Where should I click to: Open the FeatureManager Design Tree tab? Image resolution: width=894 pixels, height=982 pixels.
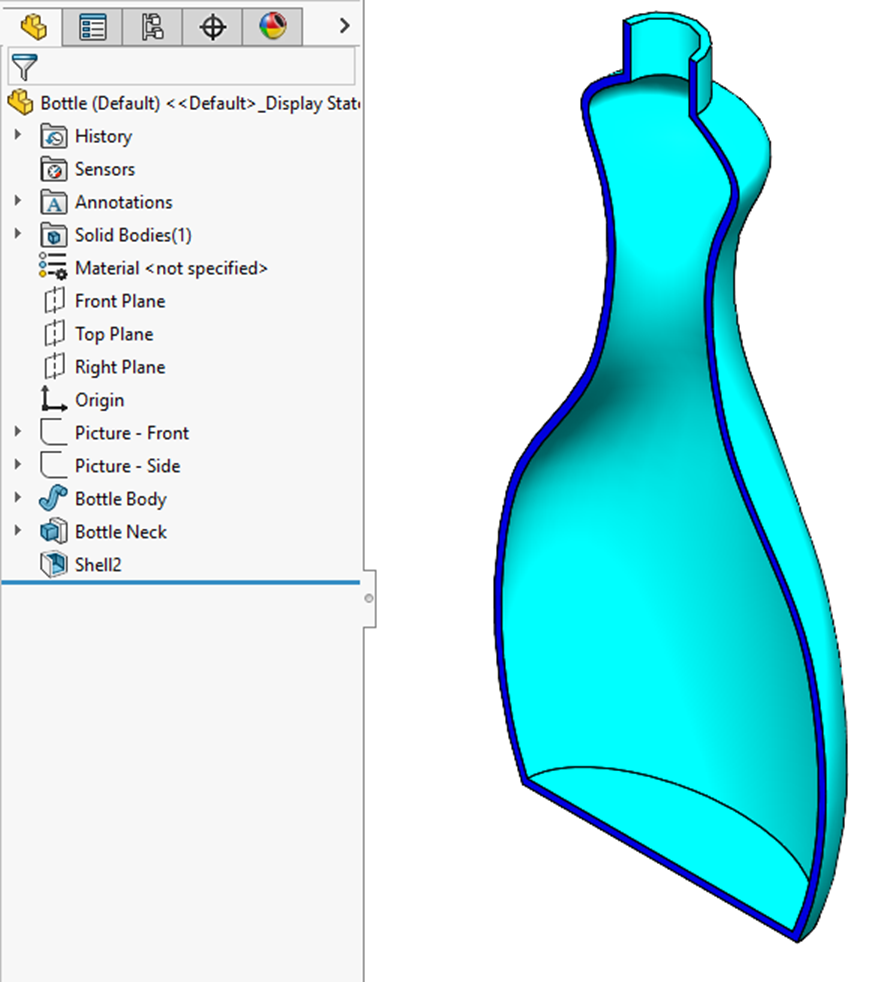coord(32,26)
